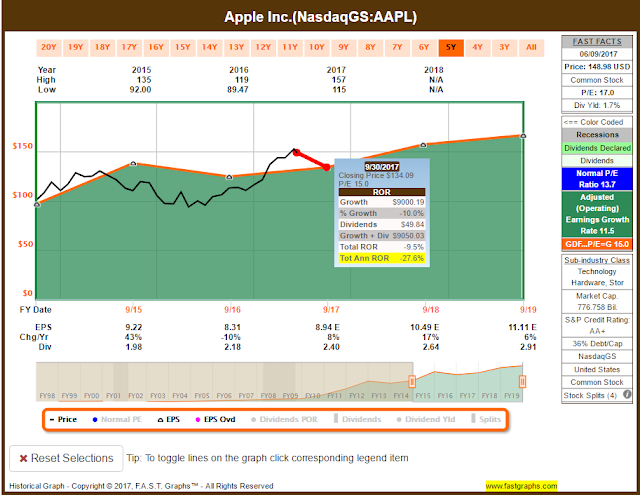Click the Div Yld: 1.7% value
Screen dimensions: 640x495
(x=597, y=105)
